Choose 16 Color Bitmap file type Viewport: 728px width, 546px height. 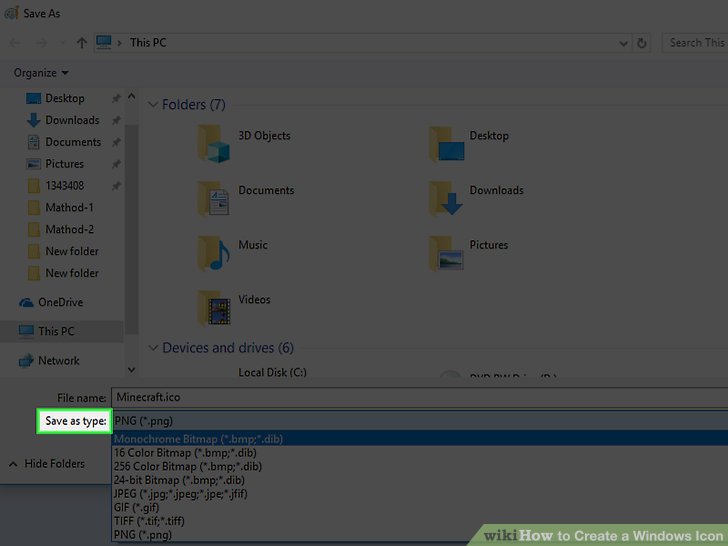[420, 453]
